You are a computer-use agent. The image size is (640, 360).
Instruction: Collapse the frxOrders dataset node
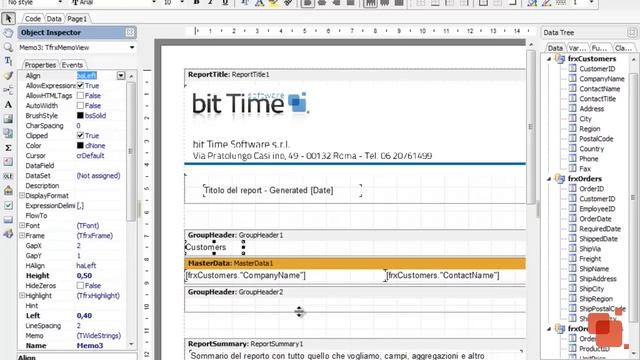[549, 179]
